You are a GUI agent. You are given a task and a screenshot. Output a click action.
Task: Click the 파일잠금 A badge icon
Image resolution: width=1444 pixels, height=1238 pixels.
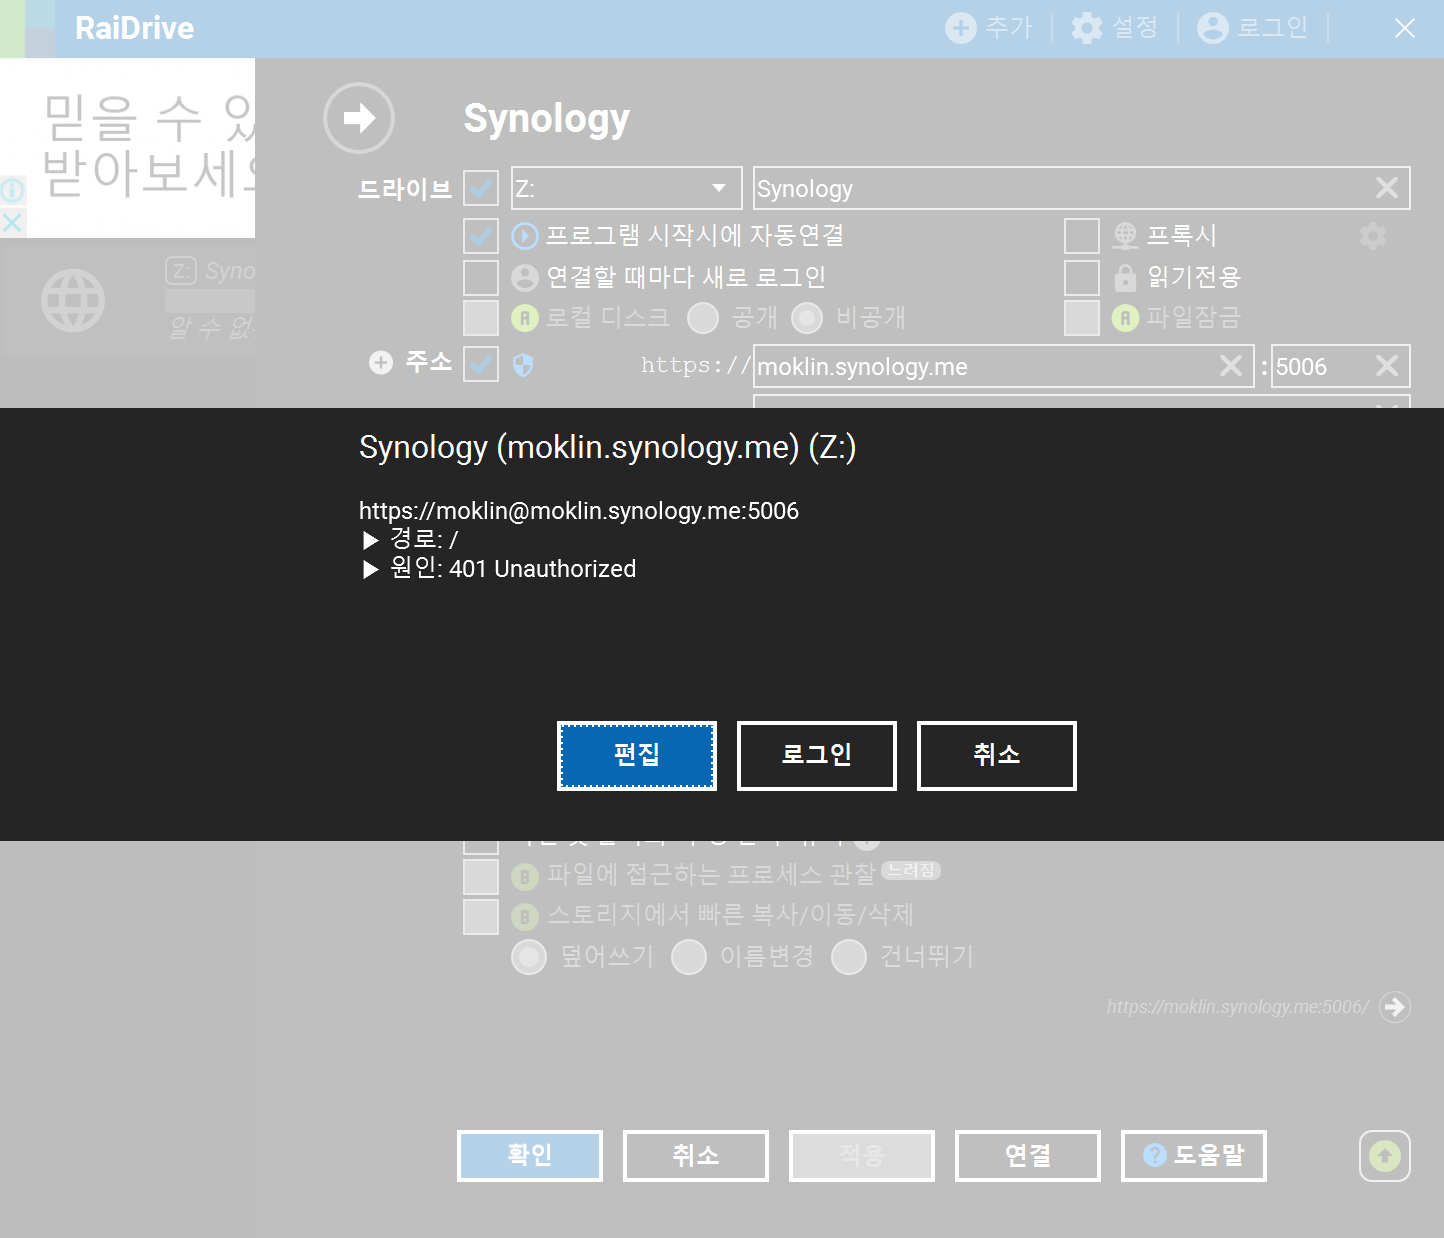pos(1125,318)
